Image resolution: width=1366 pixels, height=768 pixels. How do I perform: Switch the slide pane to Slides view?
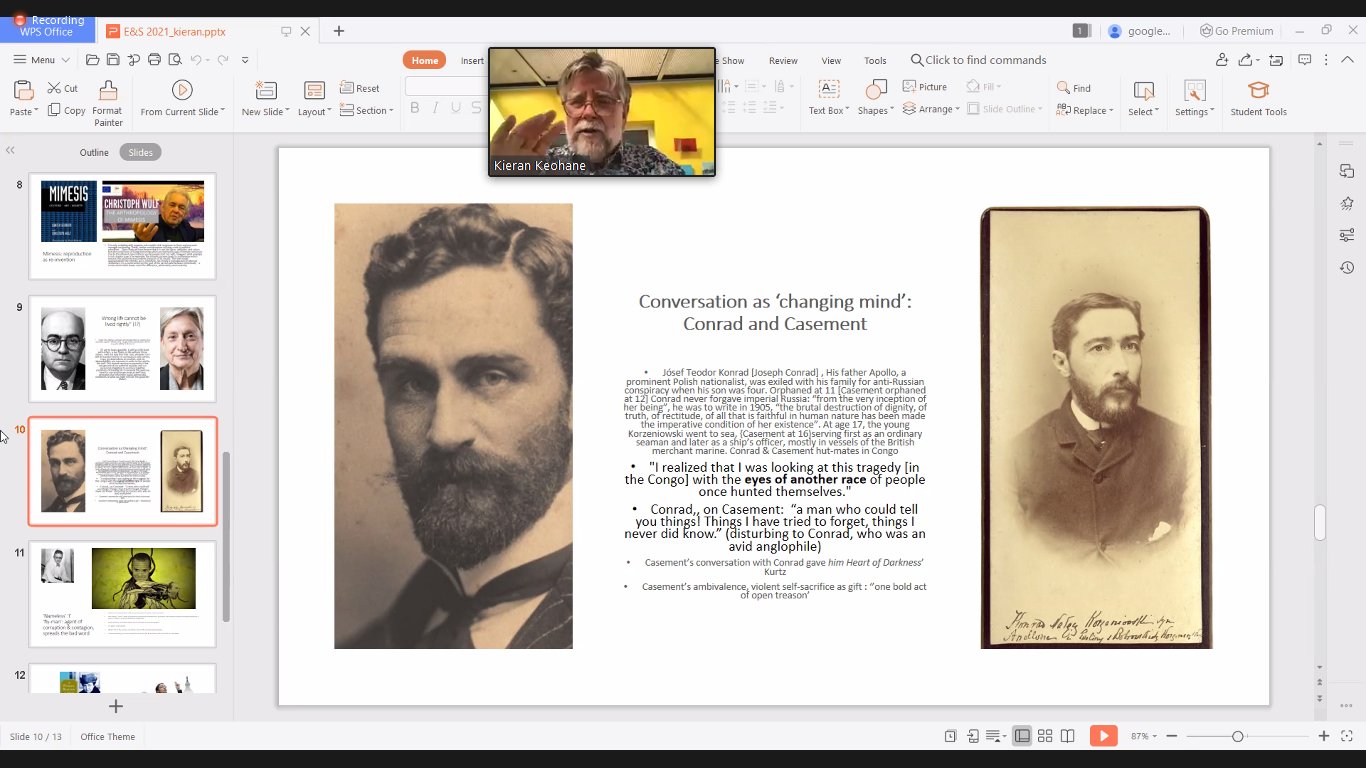(x=141, y=152)
